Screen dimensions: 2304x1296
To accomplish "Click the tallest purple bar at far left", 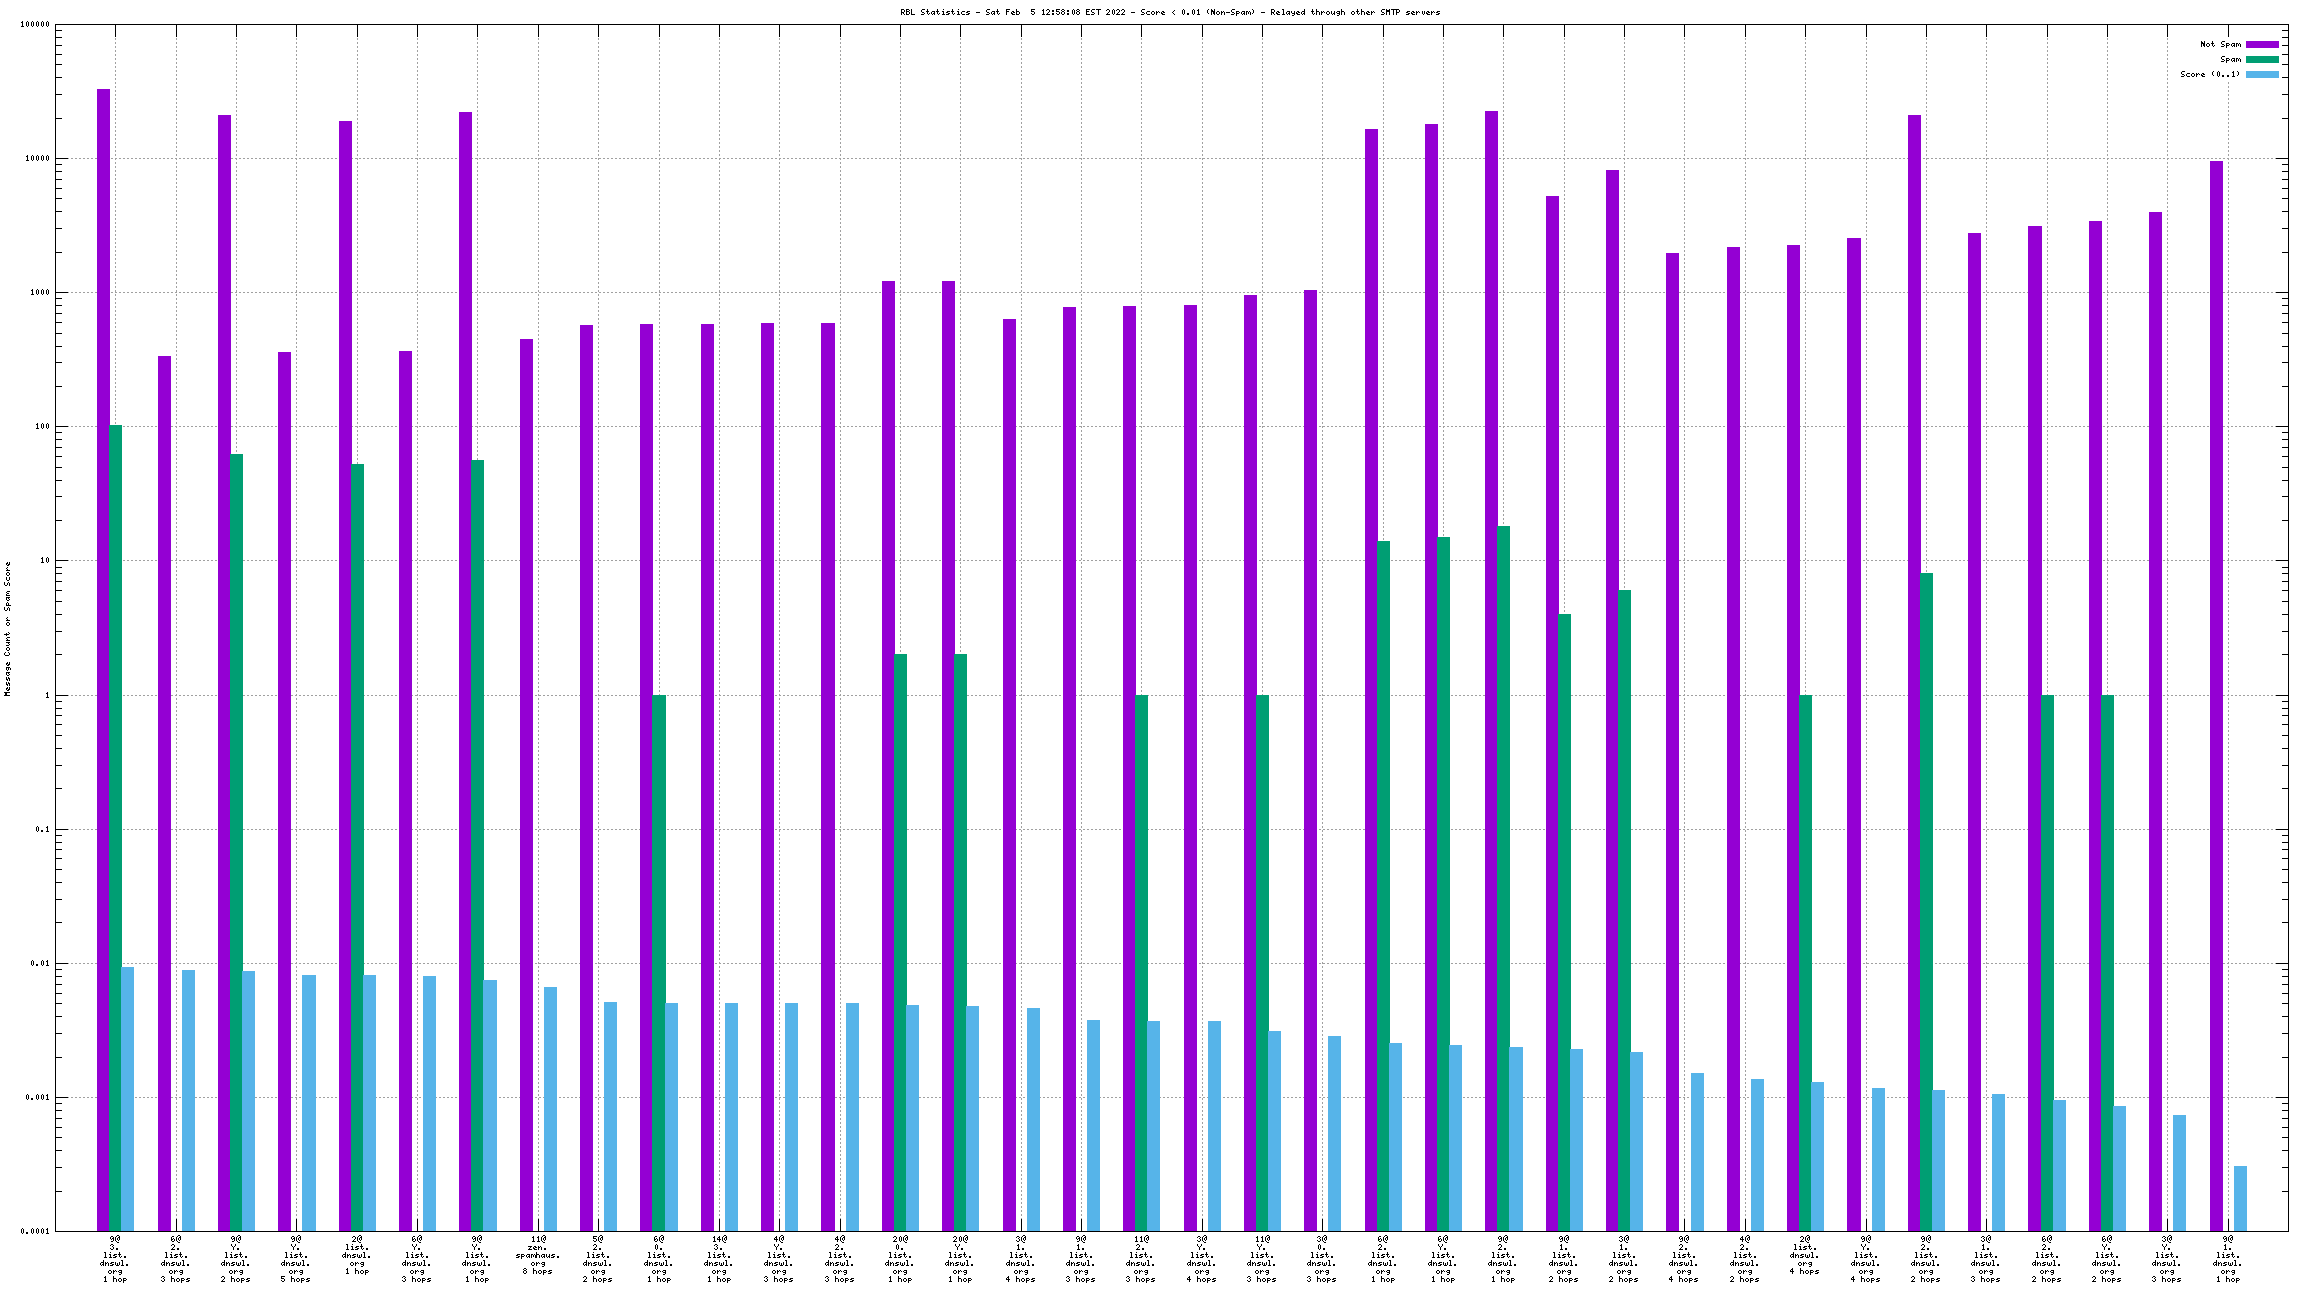I will click(103, 600).
